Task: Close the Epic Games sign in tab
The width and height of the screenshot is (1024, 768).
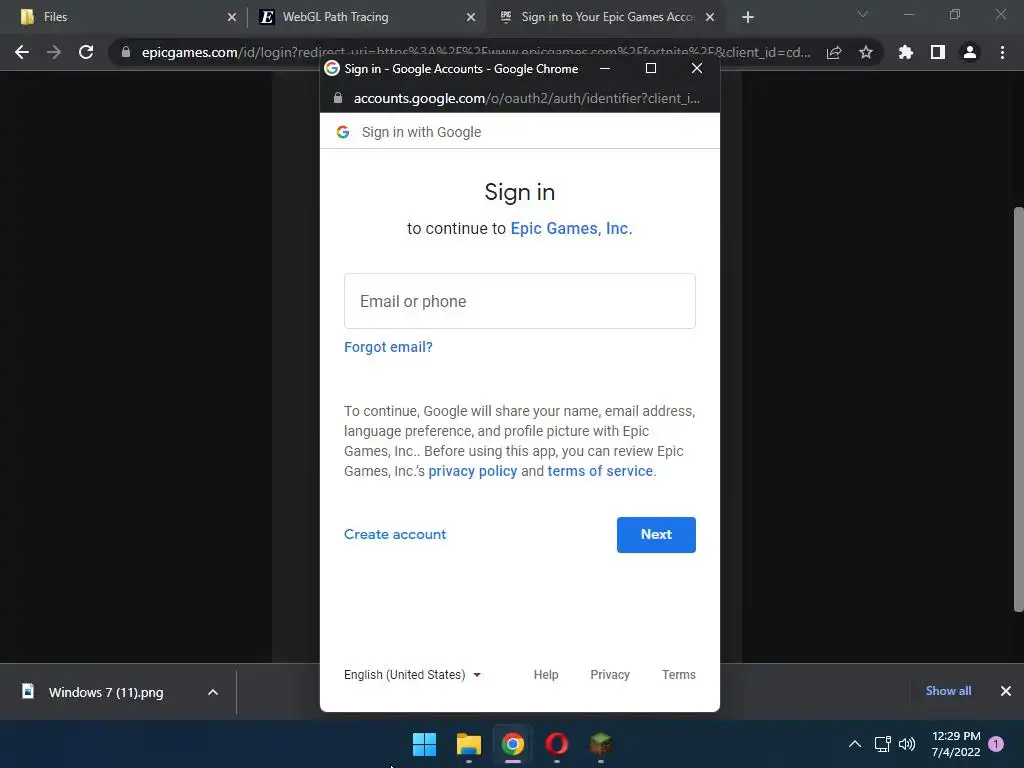Action: (710, 17)
